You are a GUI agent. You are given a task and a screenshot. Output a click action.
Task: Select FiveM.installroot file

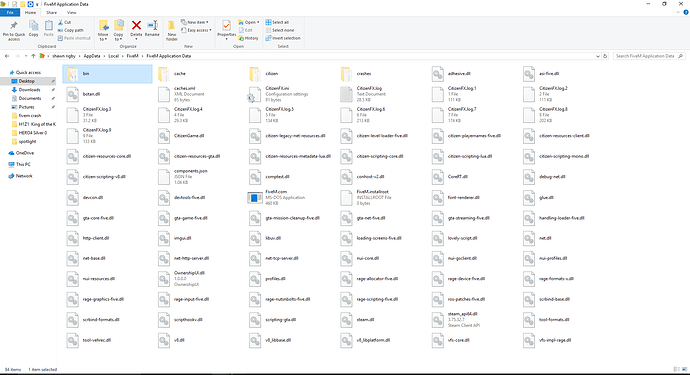pyautogui.click(x=382, y=198)
